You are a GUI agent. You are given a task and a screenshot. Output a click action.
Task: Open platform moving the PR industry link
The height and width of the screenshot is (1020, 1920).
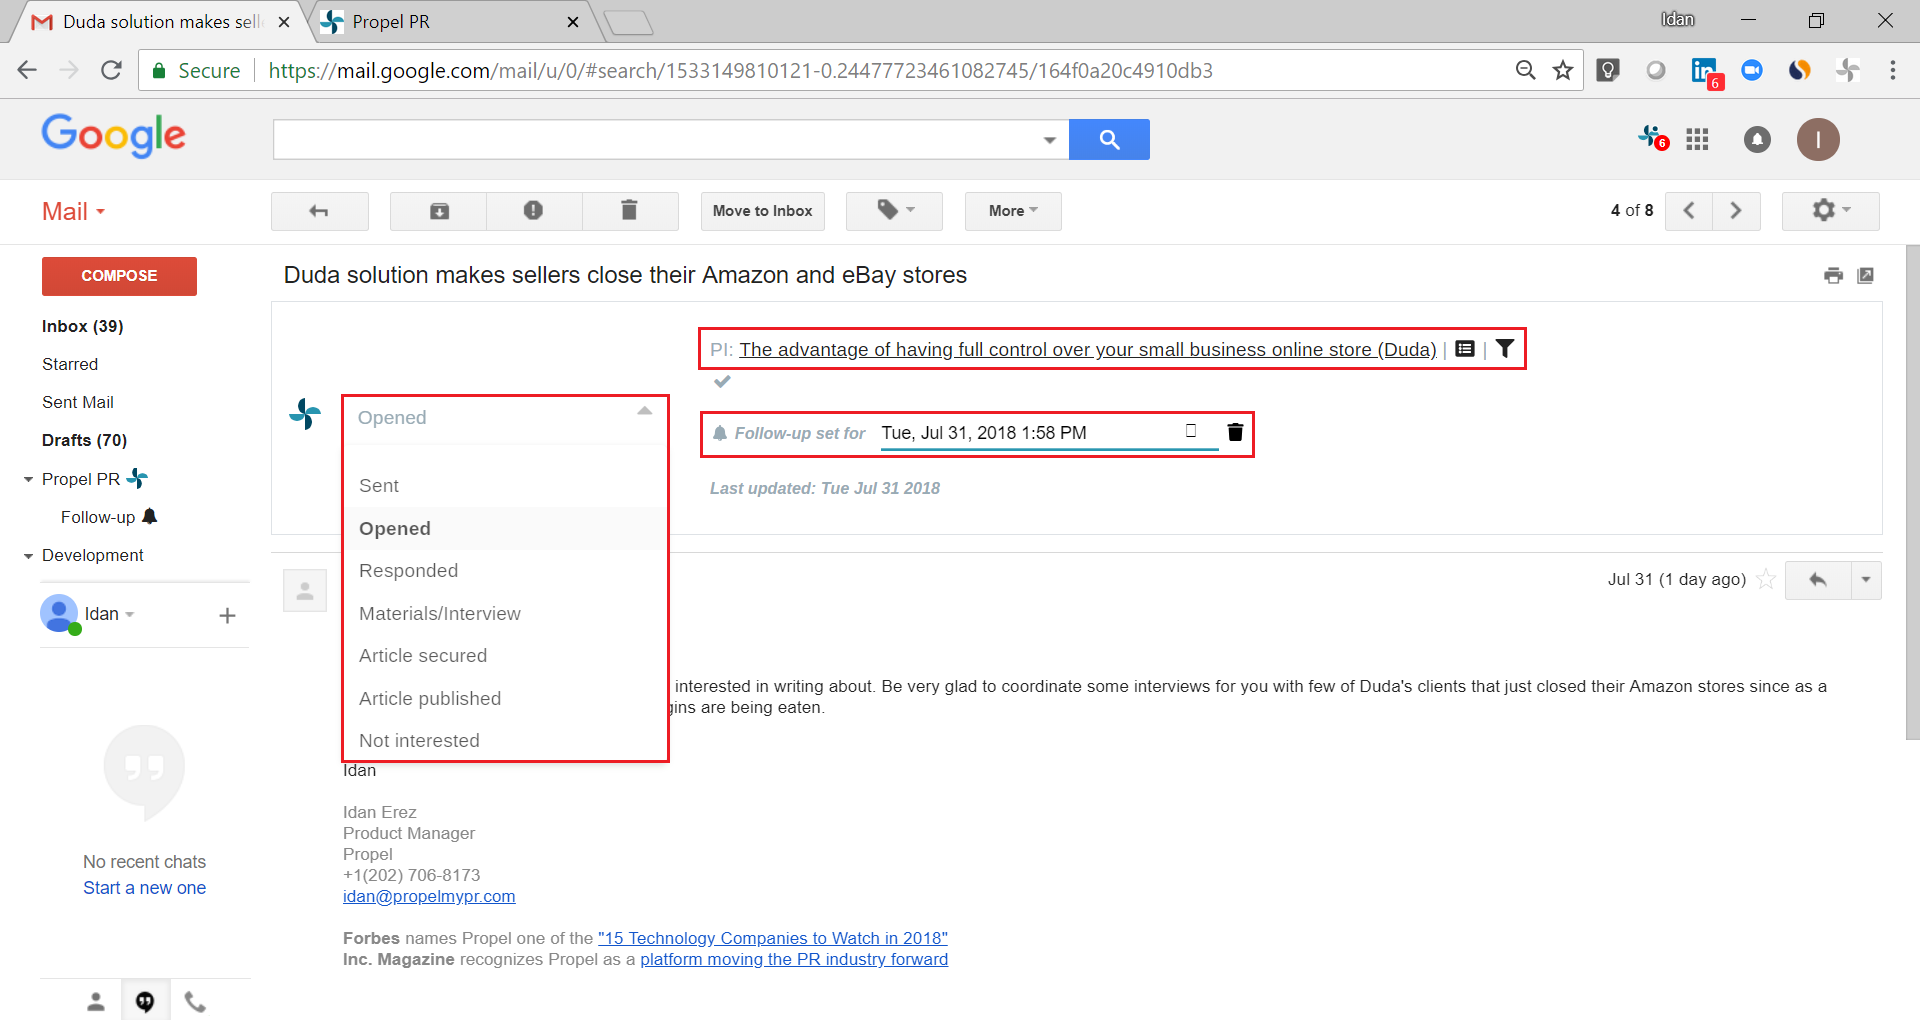794,960
